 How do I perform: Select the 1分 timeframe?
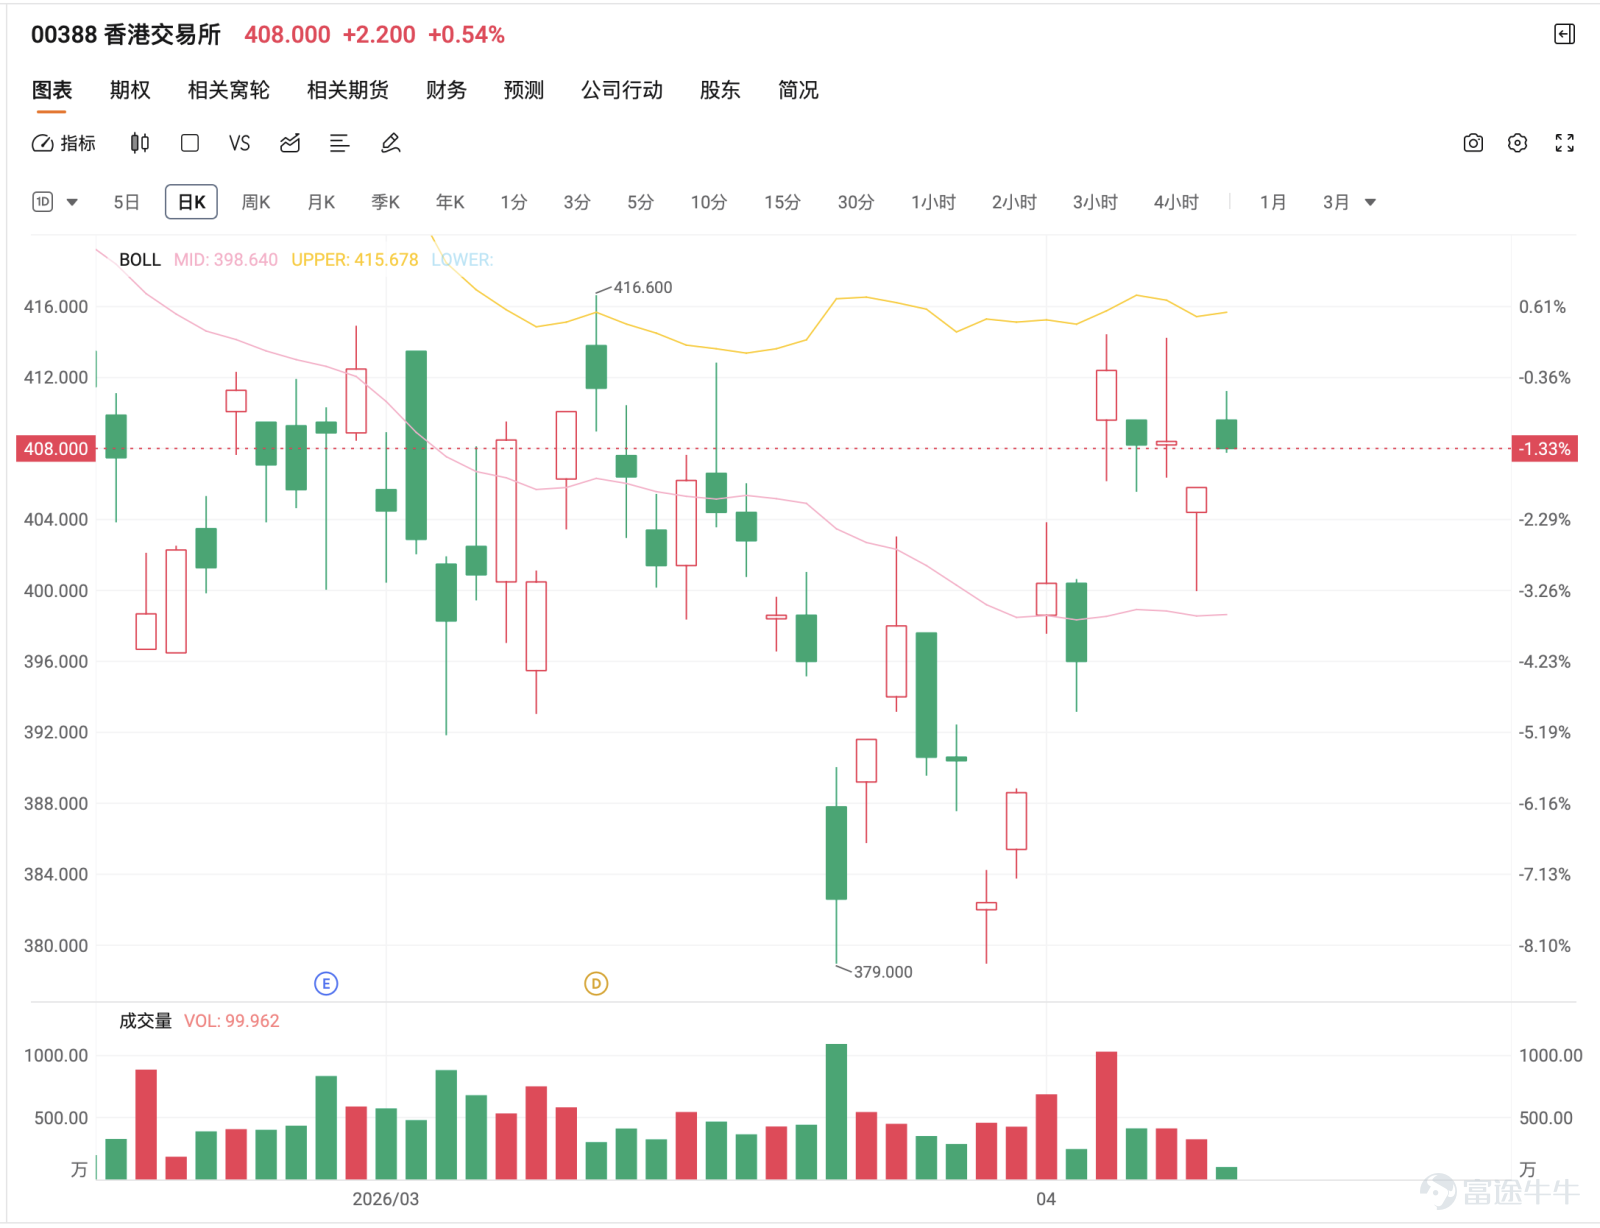coord(514,202)
